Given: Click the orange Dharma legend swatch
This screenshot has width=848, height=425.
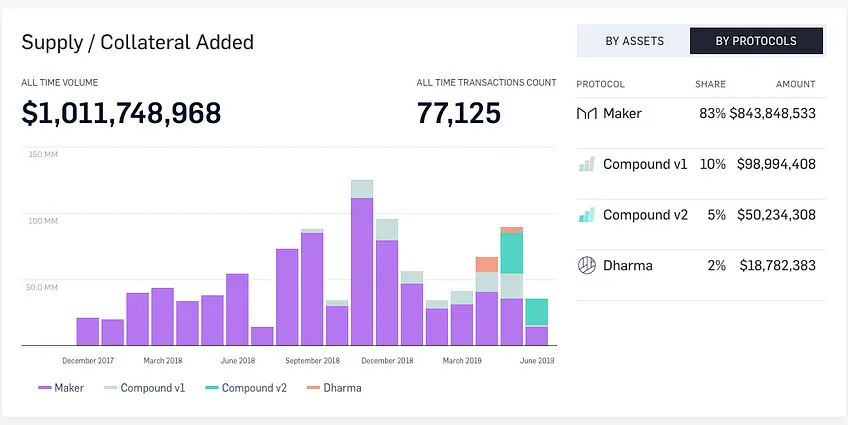Looking at the screenshot, I should [x=313, y=388].
